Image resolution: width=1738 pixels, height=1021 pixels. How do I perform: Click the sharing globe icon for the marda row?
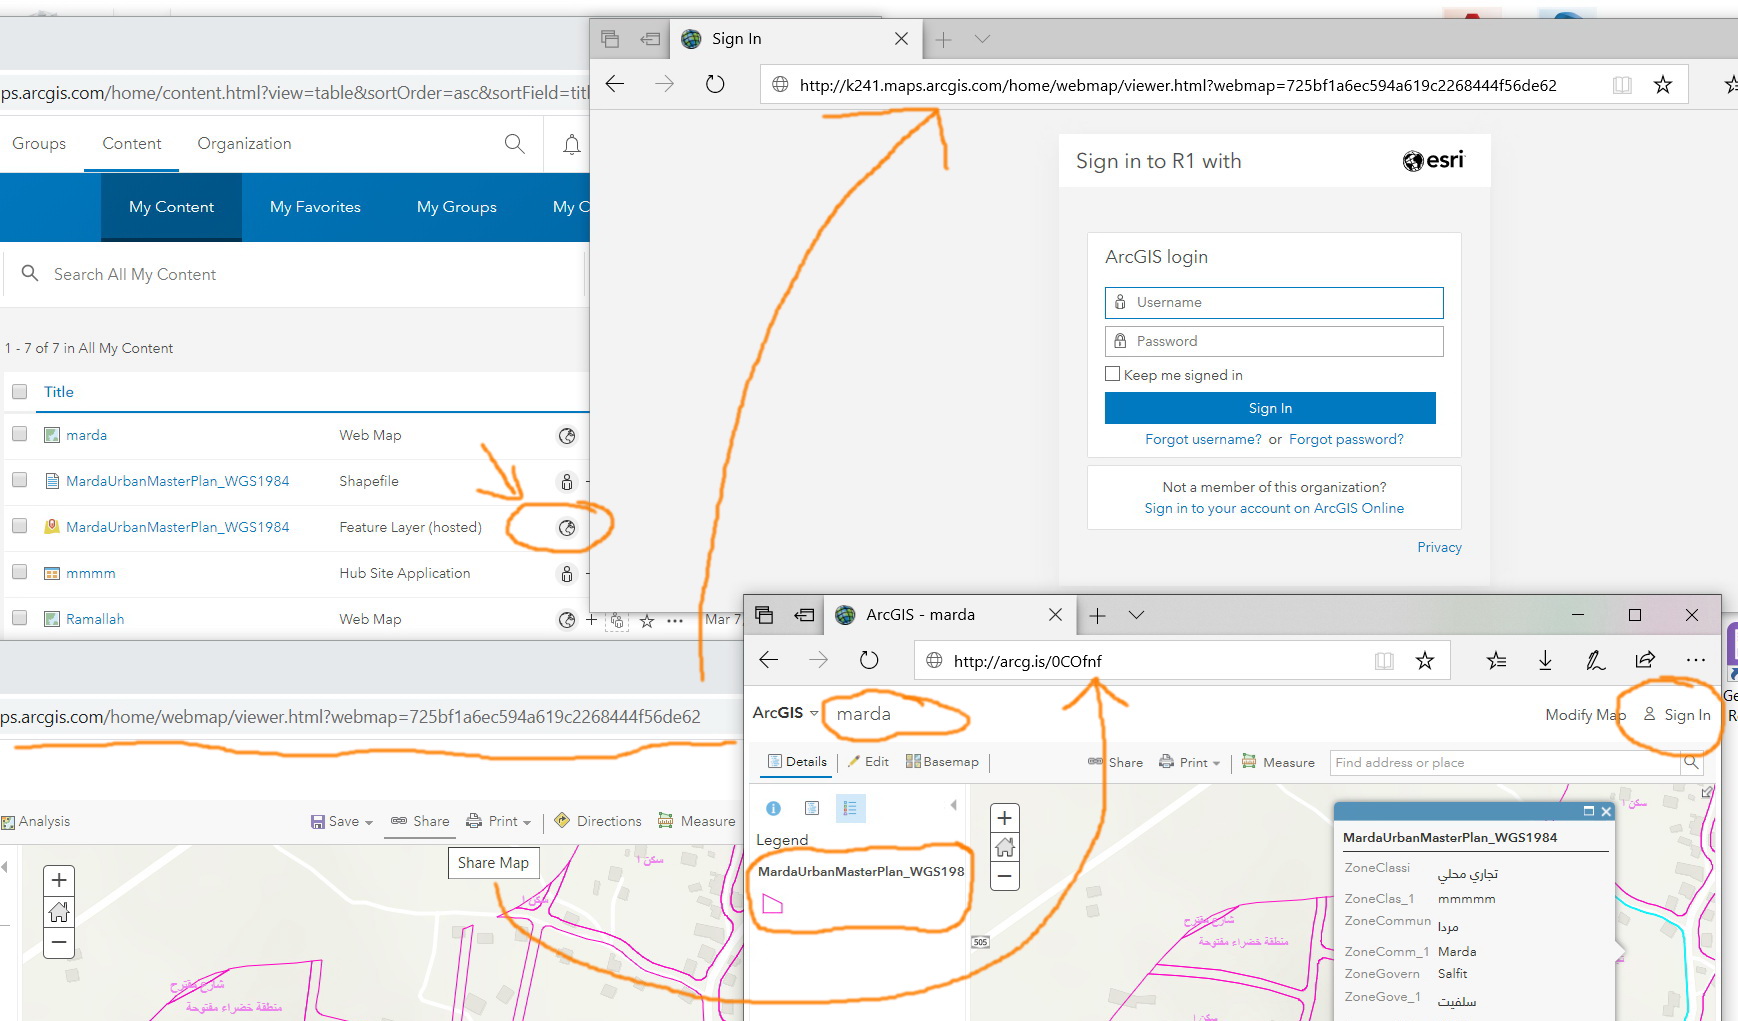click(x=567, y=436)
